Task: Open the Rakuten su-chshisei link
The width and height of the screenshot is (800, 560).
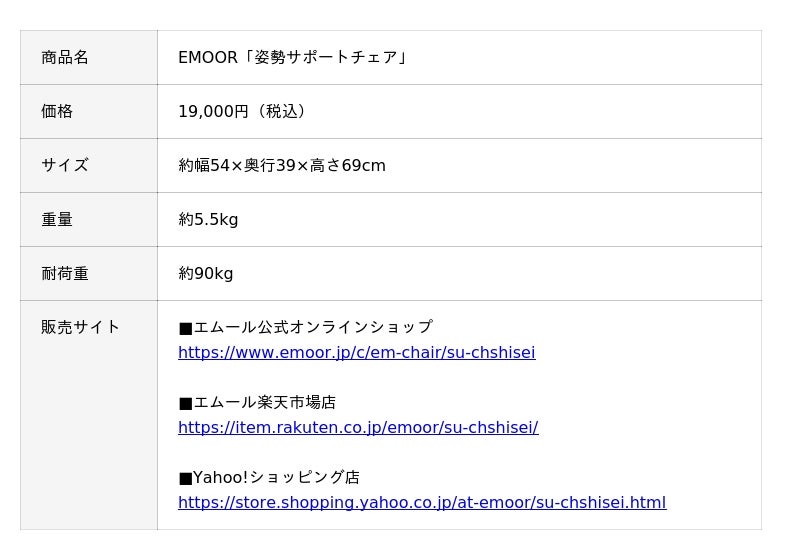Action: 358,427
